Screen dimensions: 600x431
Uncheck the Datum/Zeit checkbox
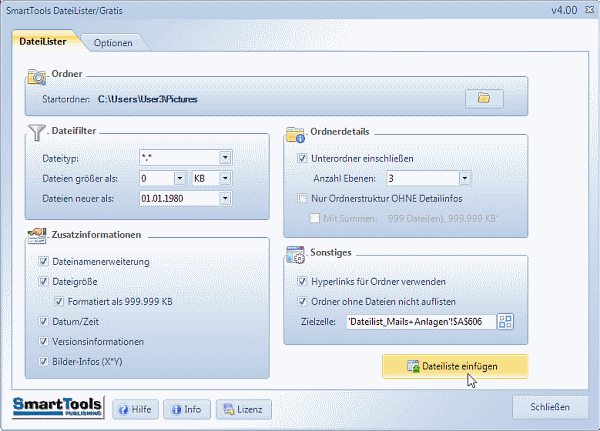click(x=44, y=321)
